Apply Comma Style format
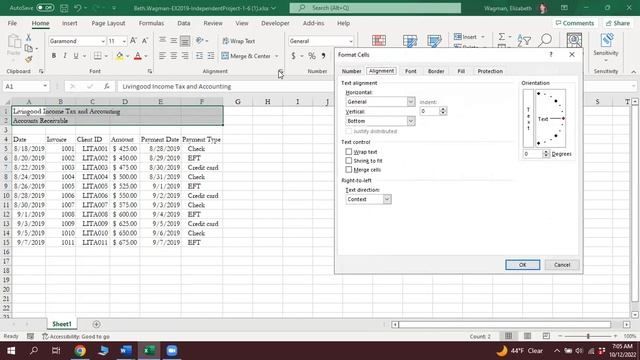The width and height of the screenshot is (640, 360). point(323,56)
